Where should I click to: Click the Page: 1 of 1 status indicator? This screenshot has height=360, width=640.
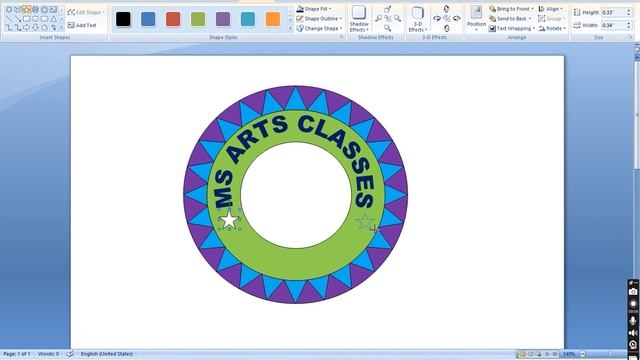pos(17,354)
